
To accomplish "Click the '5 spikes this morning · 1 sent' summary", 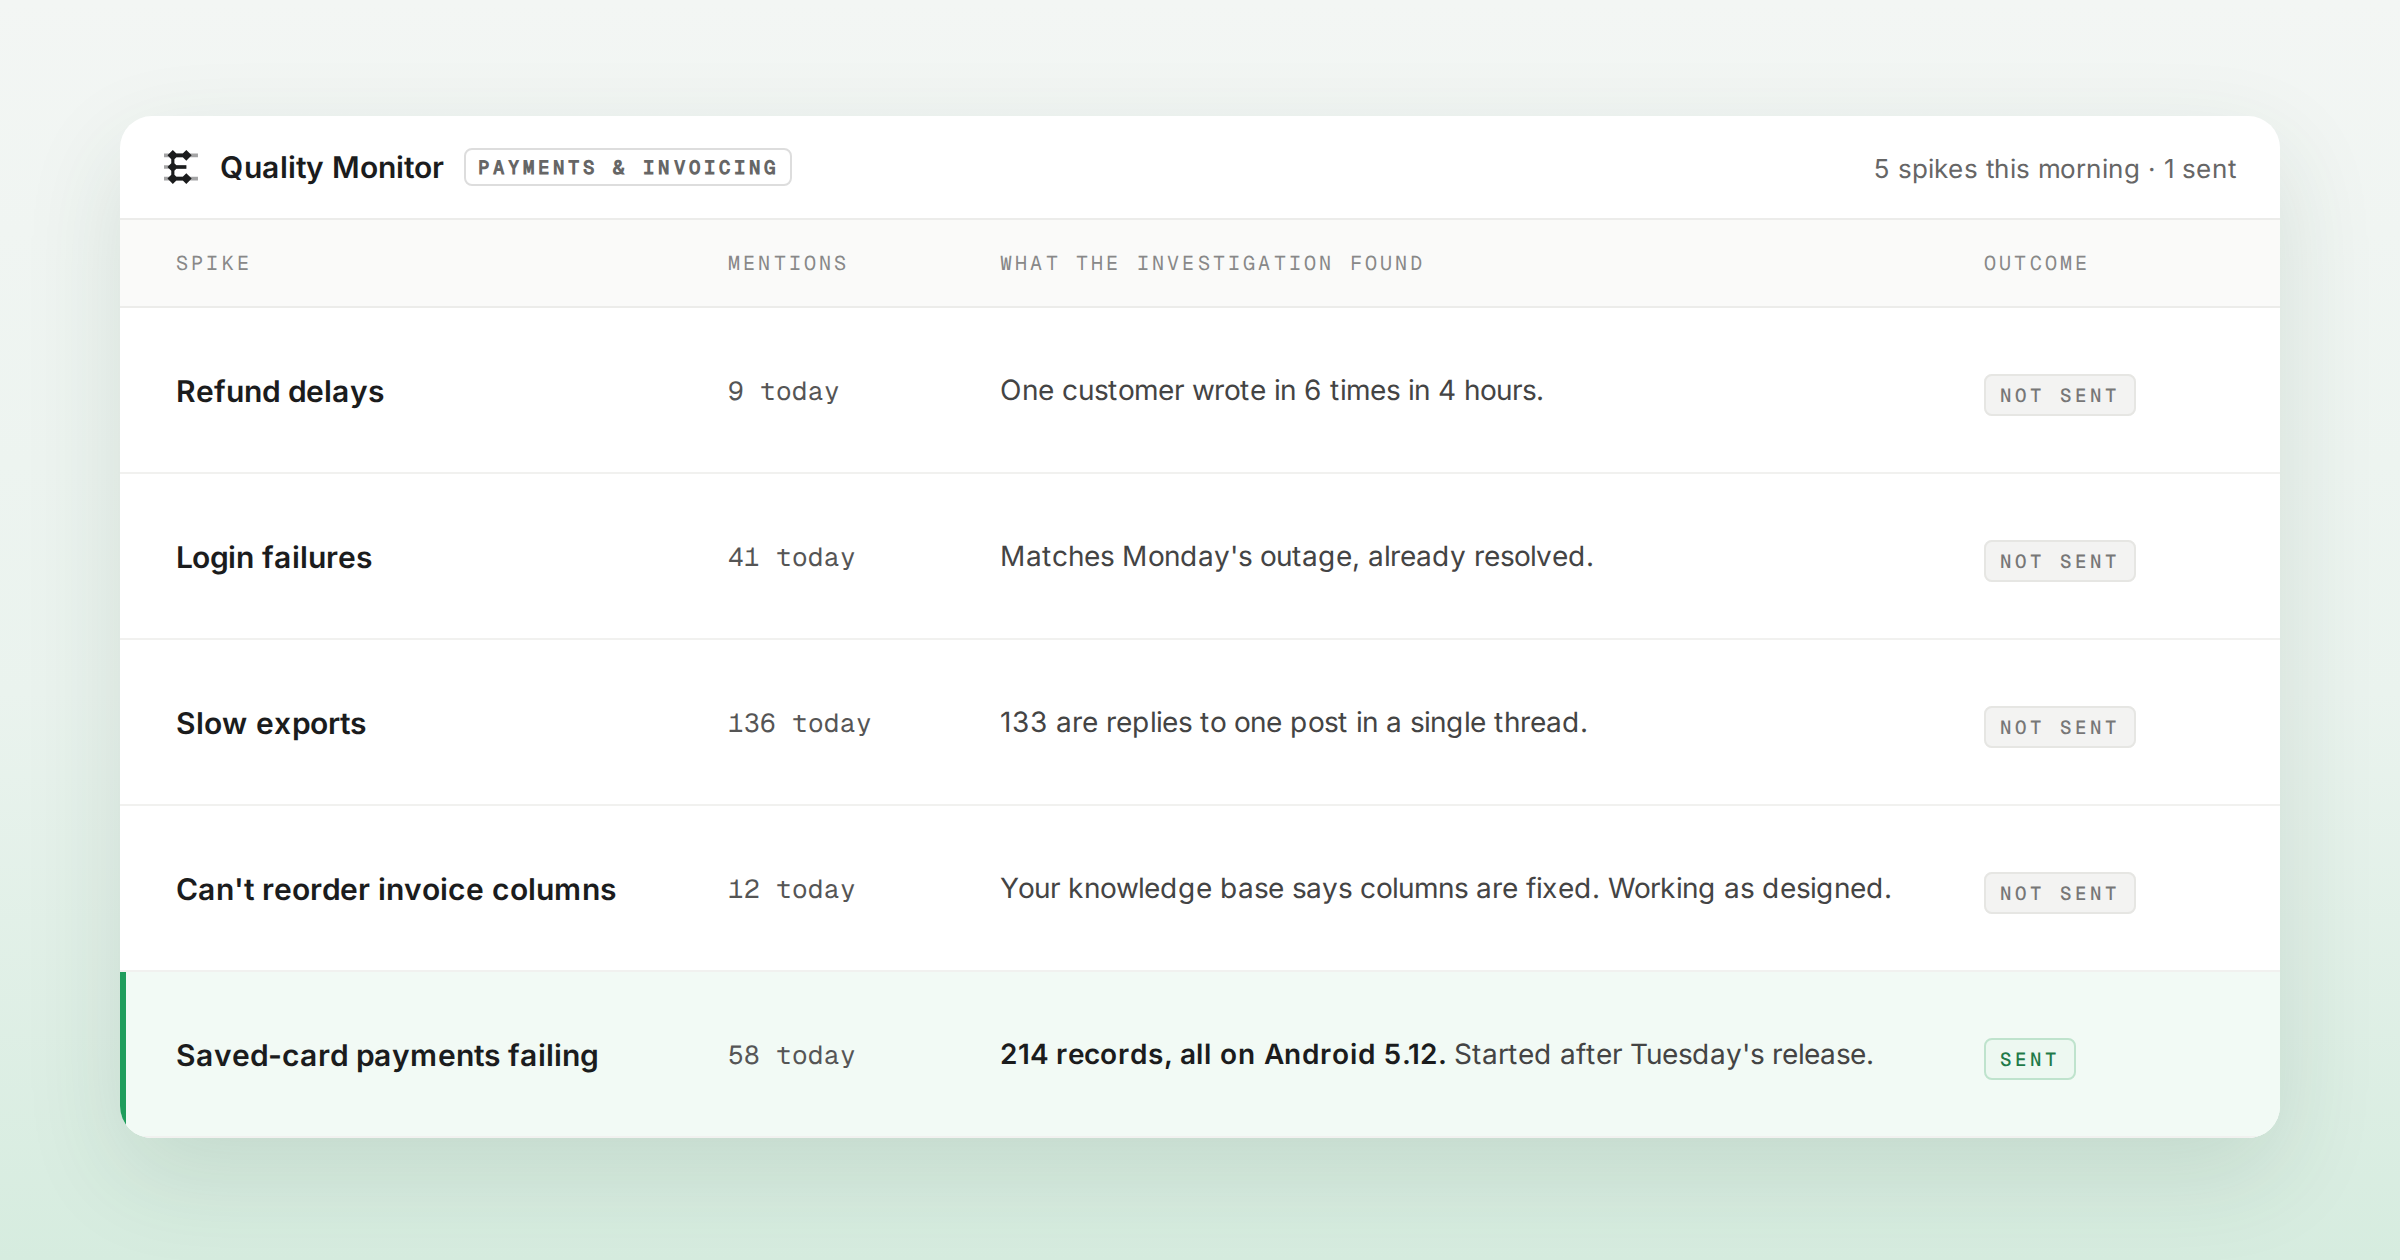I will point(2055,169).
